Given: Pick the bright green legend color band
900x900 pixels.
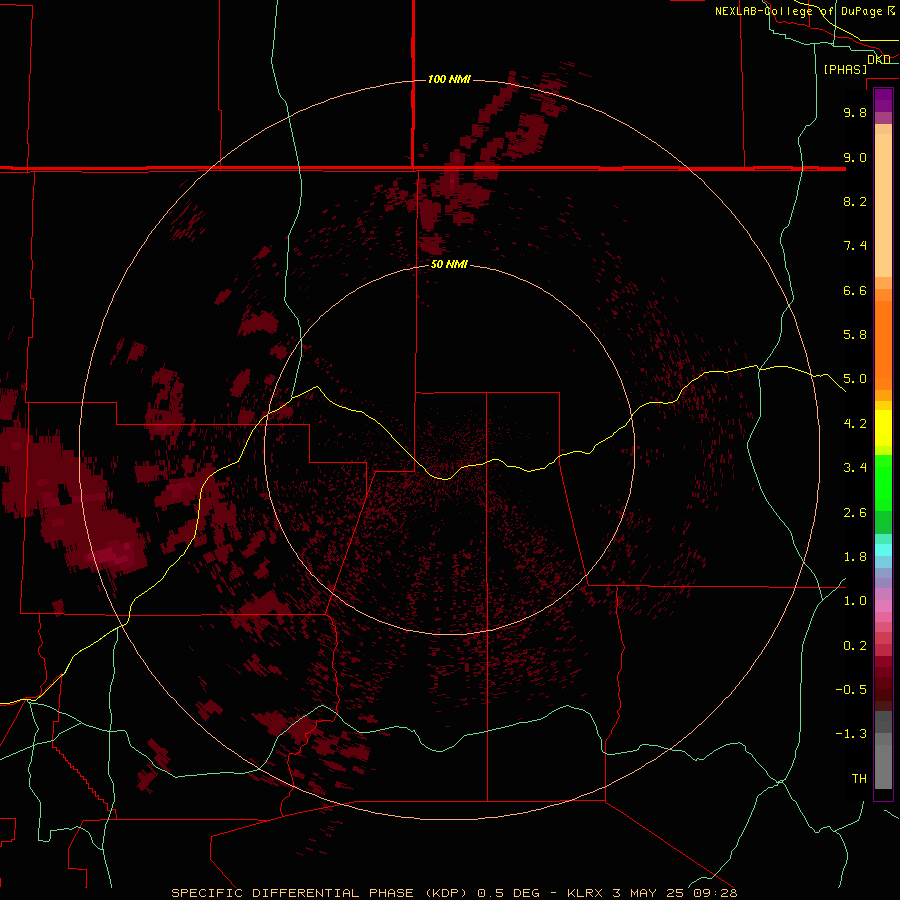Looking at the screenshot, I should 883,482.
